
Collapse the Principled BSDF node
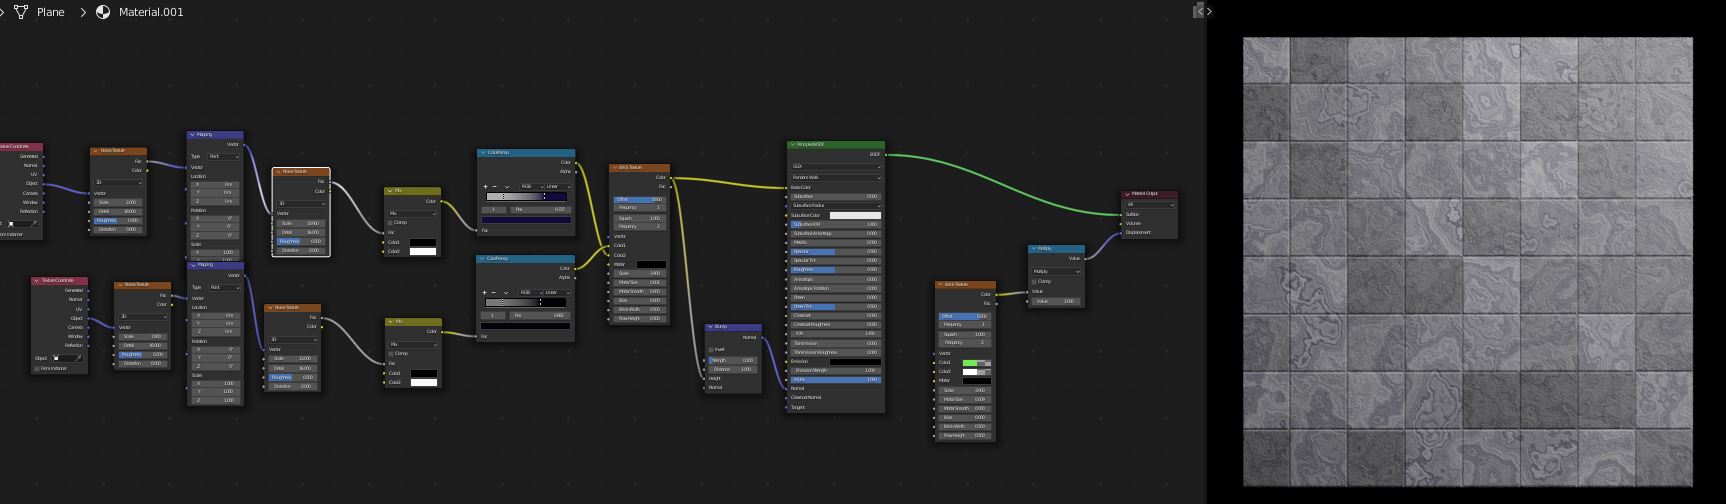tap(792, 145)
